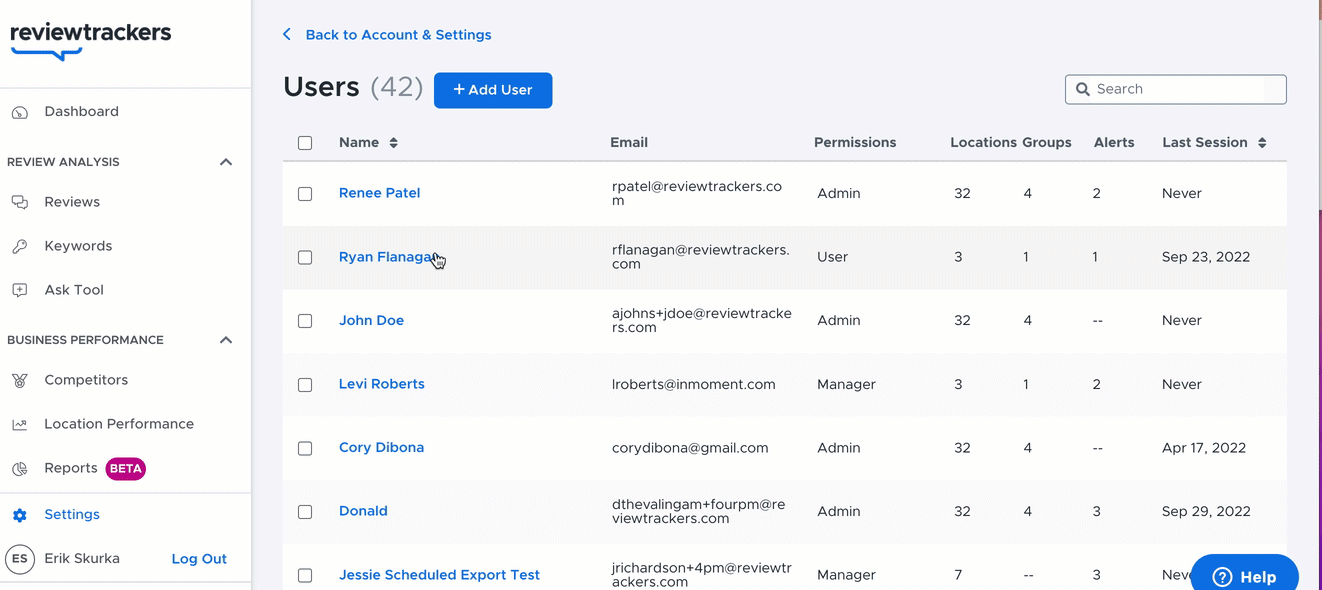1322x590 pixels.
Task: Click the Dashboard gauge icon
Action: tap(20, 112)
